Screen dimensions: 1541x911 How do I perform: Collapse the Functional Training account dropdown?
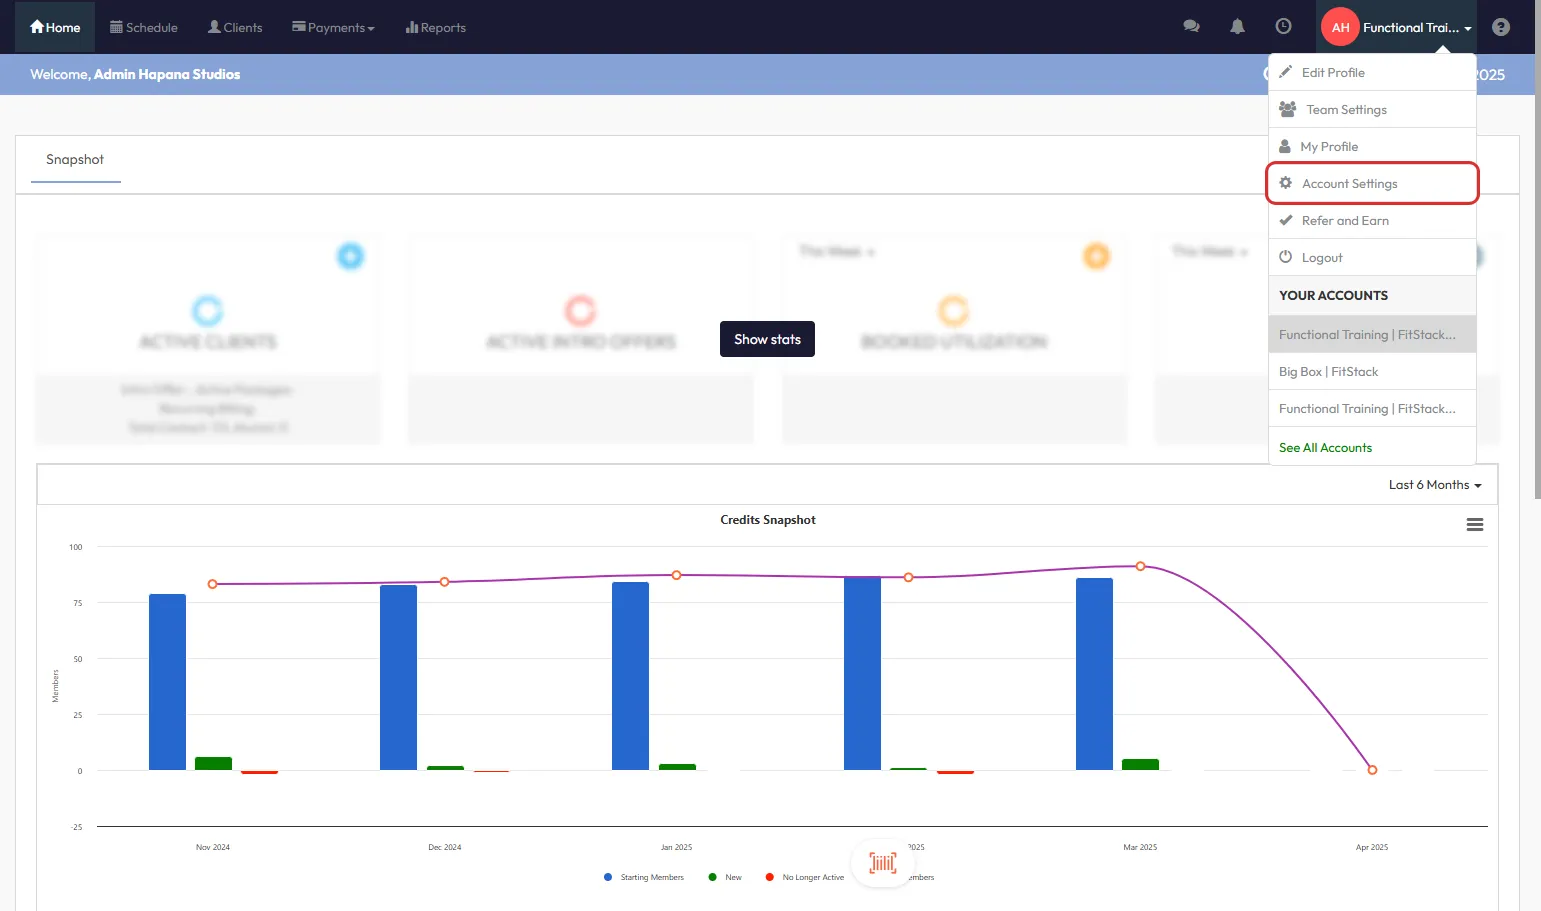[x=1416, y=28]
